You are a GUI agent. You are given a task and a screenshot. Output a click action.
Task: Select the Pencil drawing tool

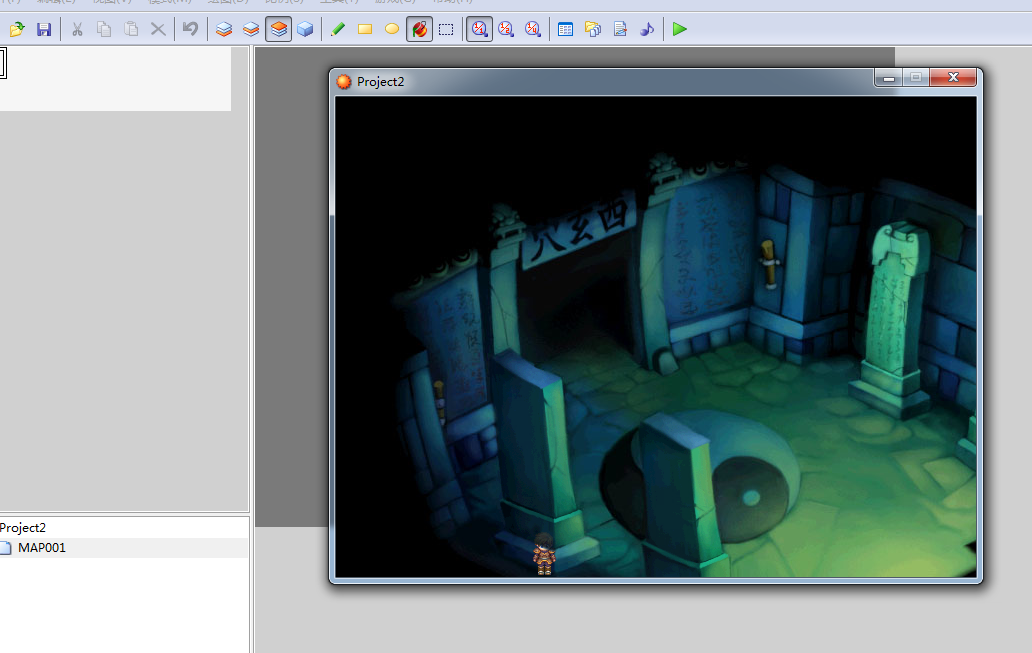pyautogui.click(x=338, y=29)
